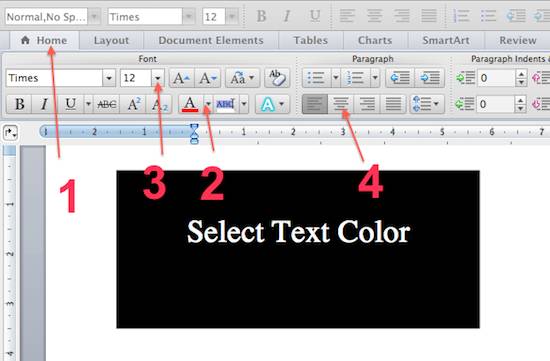
Task: Click the stepper on the lower indent field
Action: pyautogui.click(x=521, y=104)
